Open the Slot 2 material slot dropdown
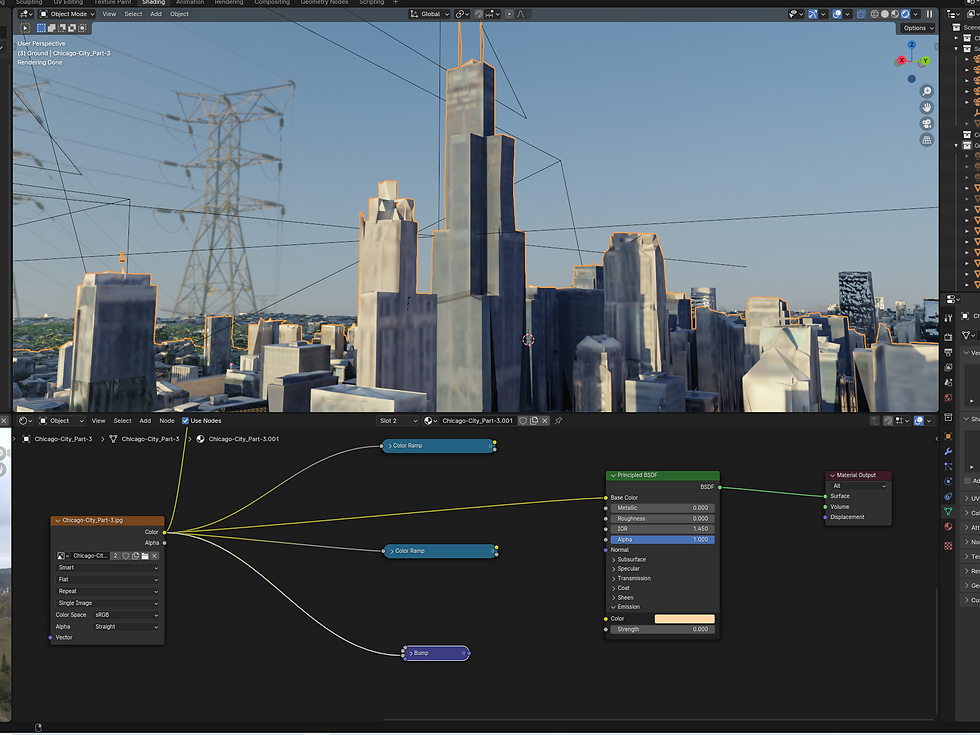The image size is (980, 735). coord(398,421)
